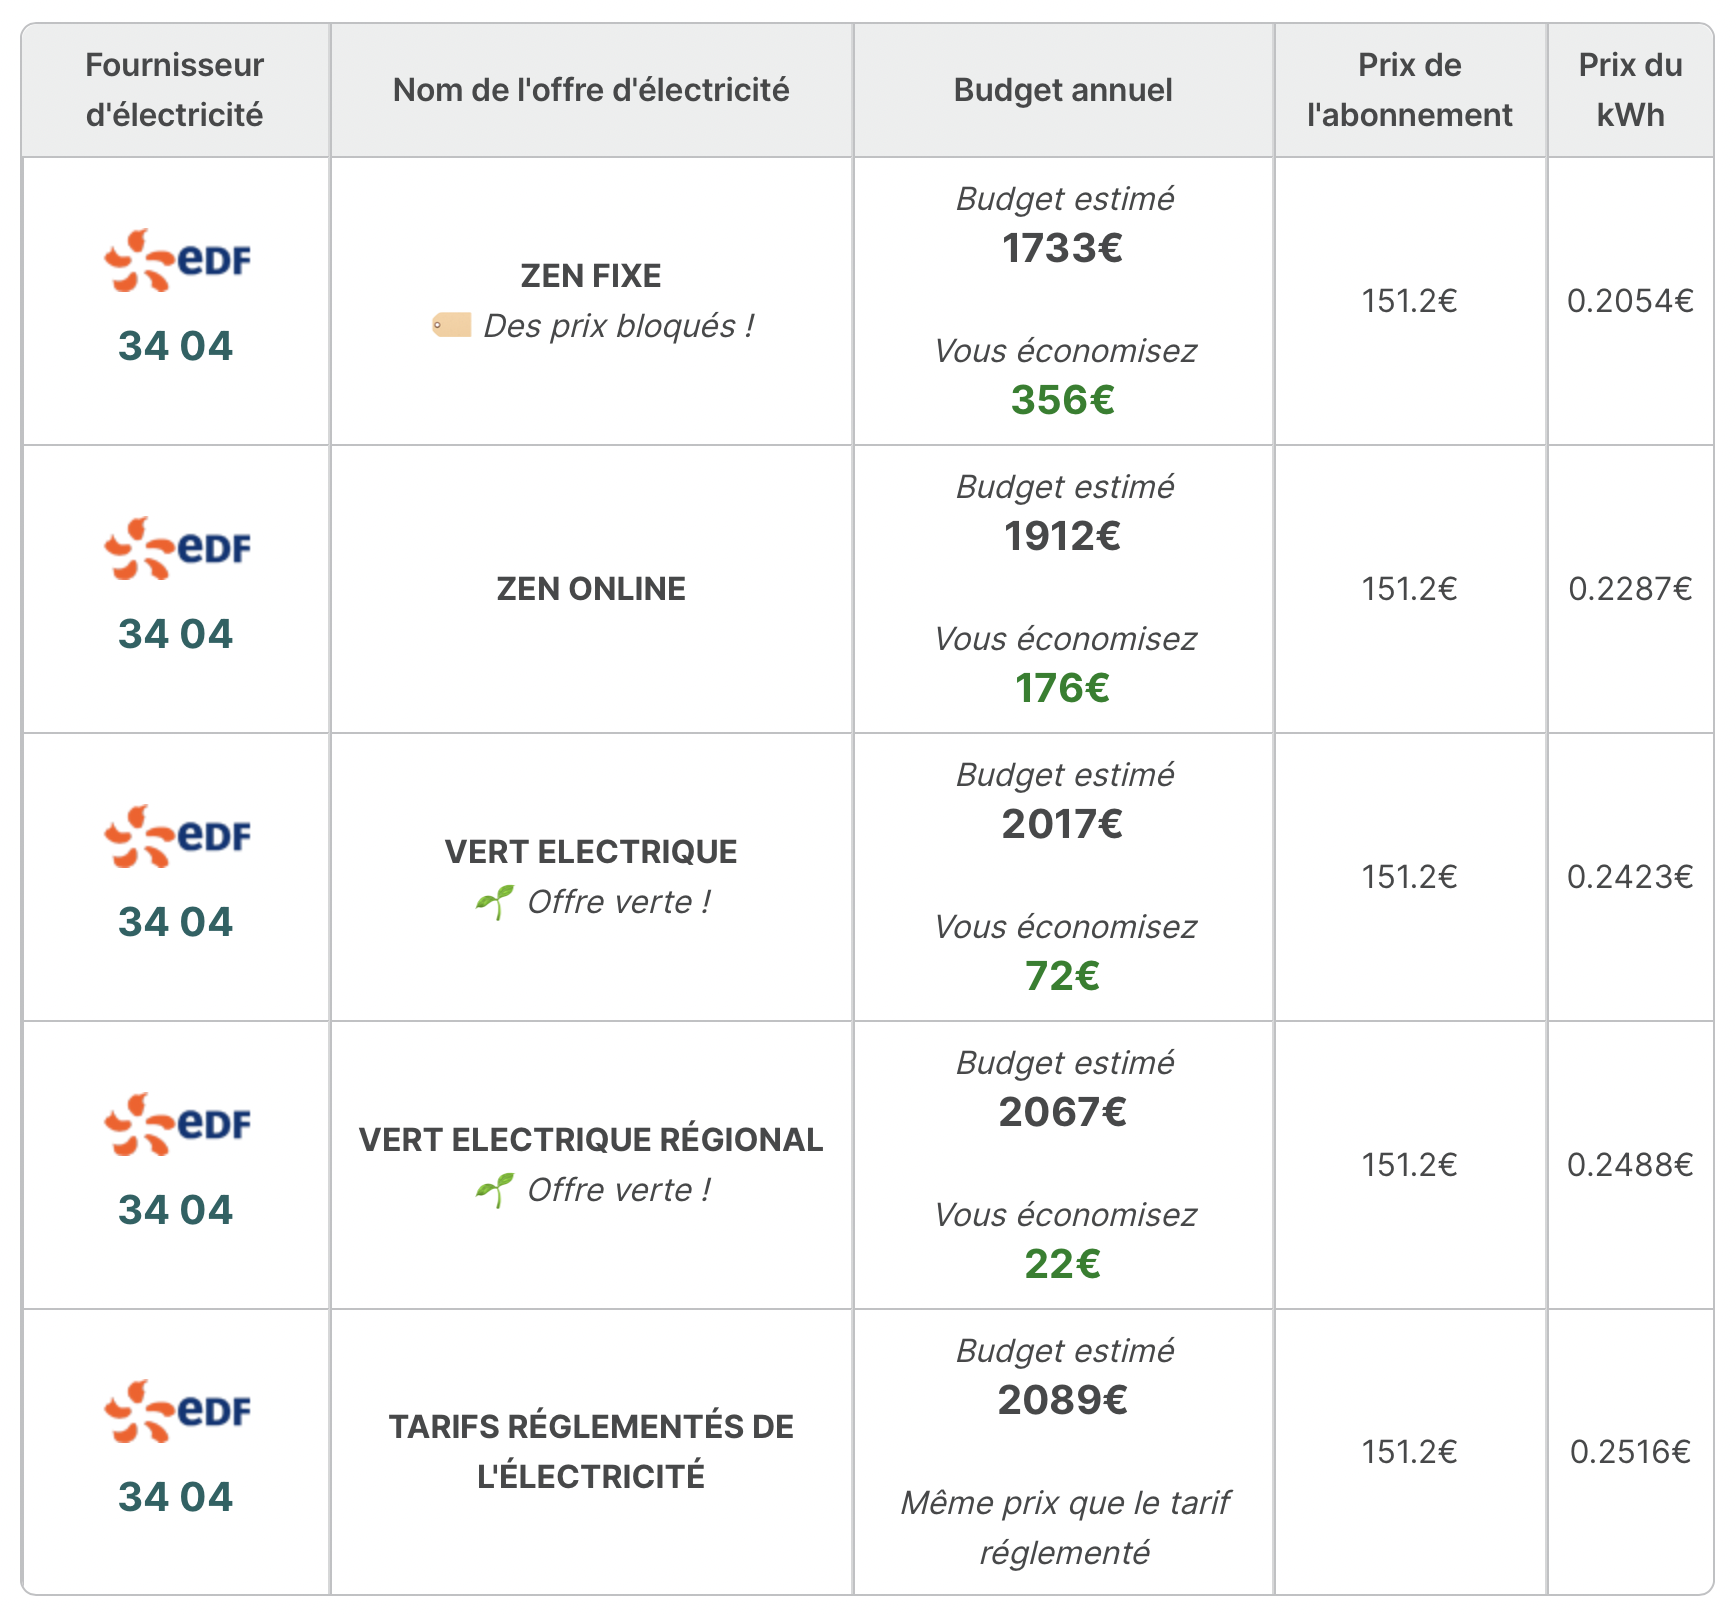Click 'Offre verte !' in the VERT ELECTRIQUE RÉGIONAL row
This screenshot has width=1736, height=1614.
619,1190
